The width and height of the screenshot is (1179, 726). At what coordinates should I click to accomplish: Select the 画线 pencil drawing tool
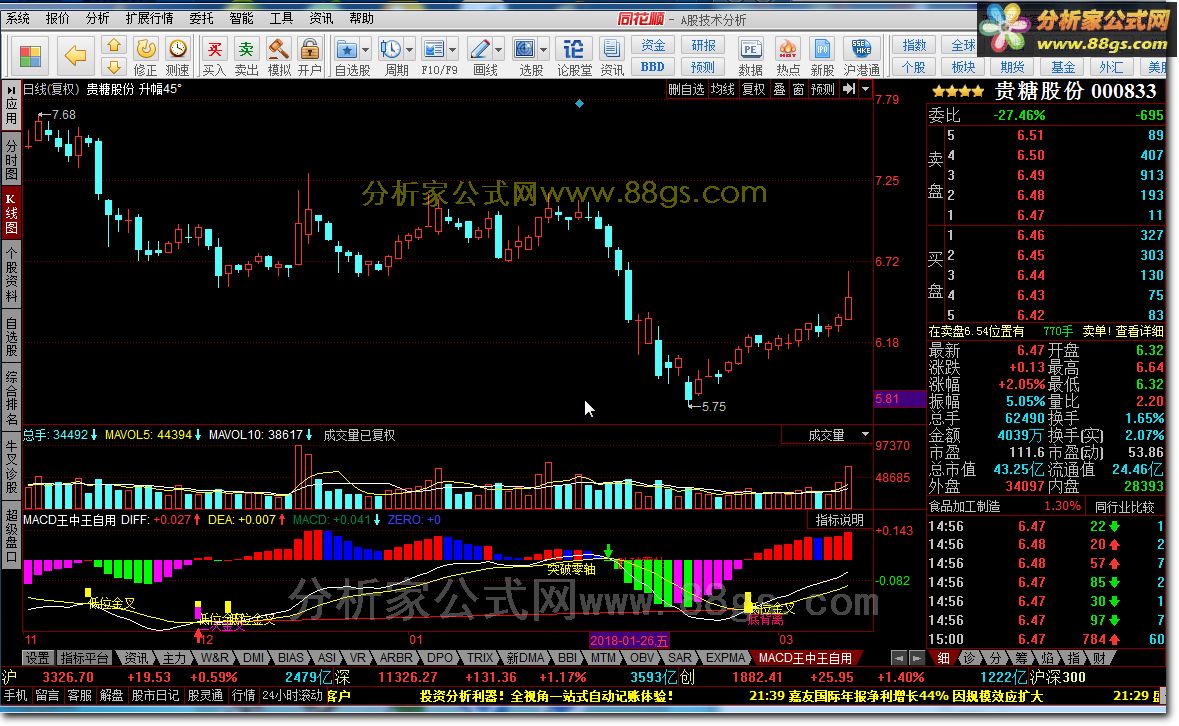(x=480, y=50)
